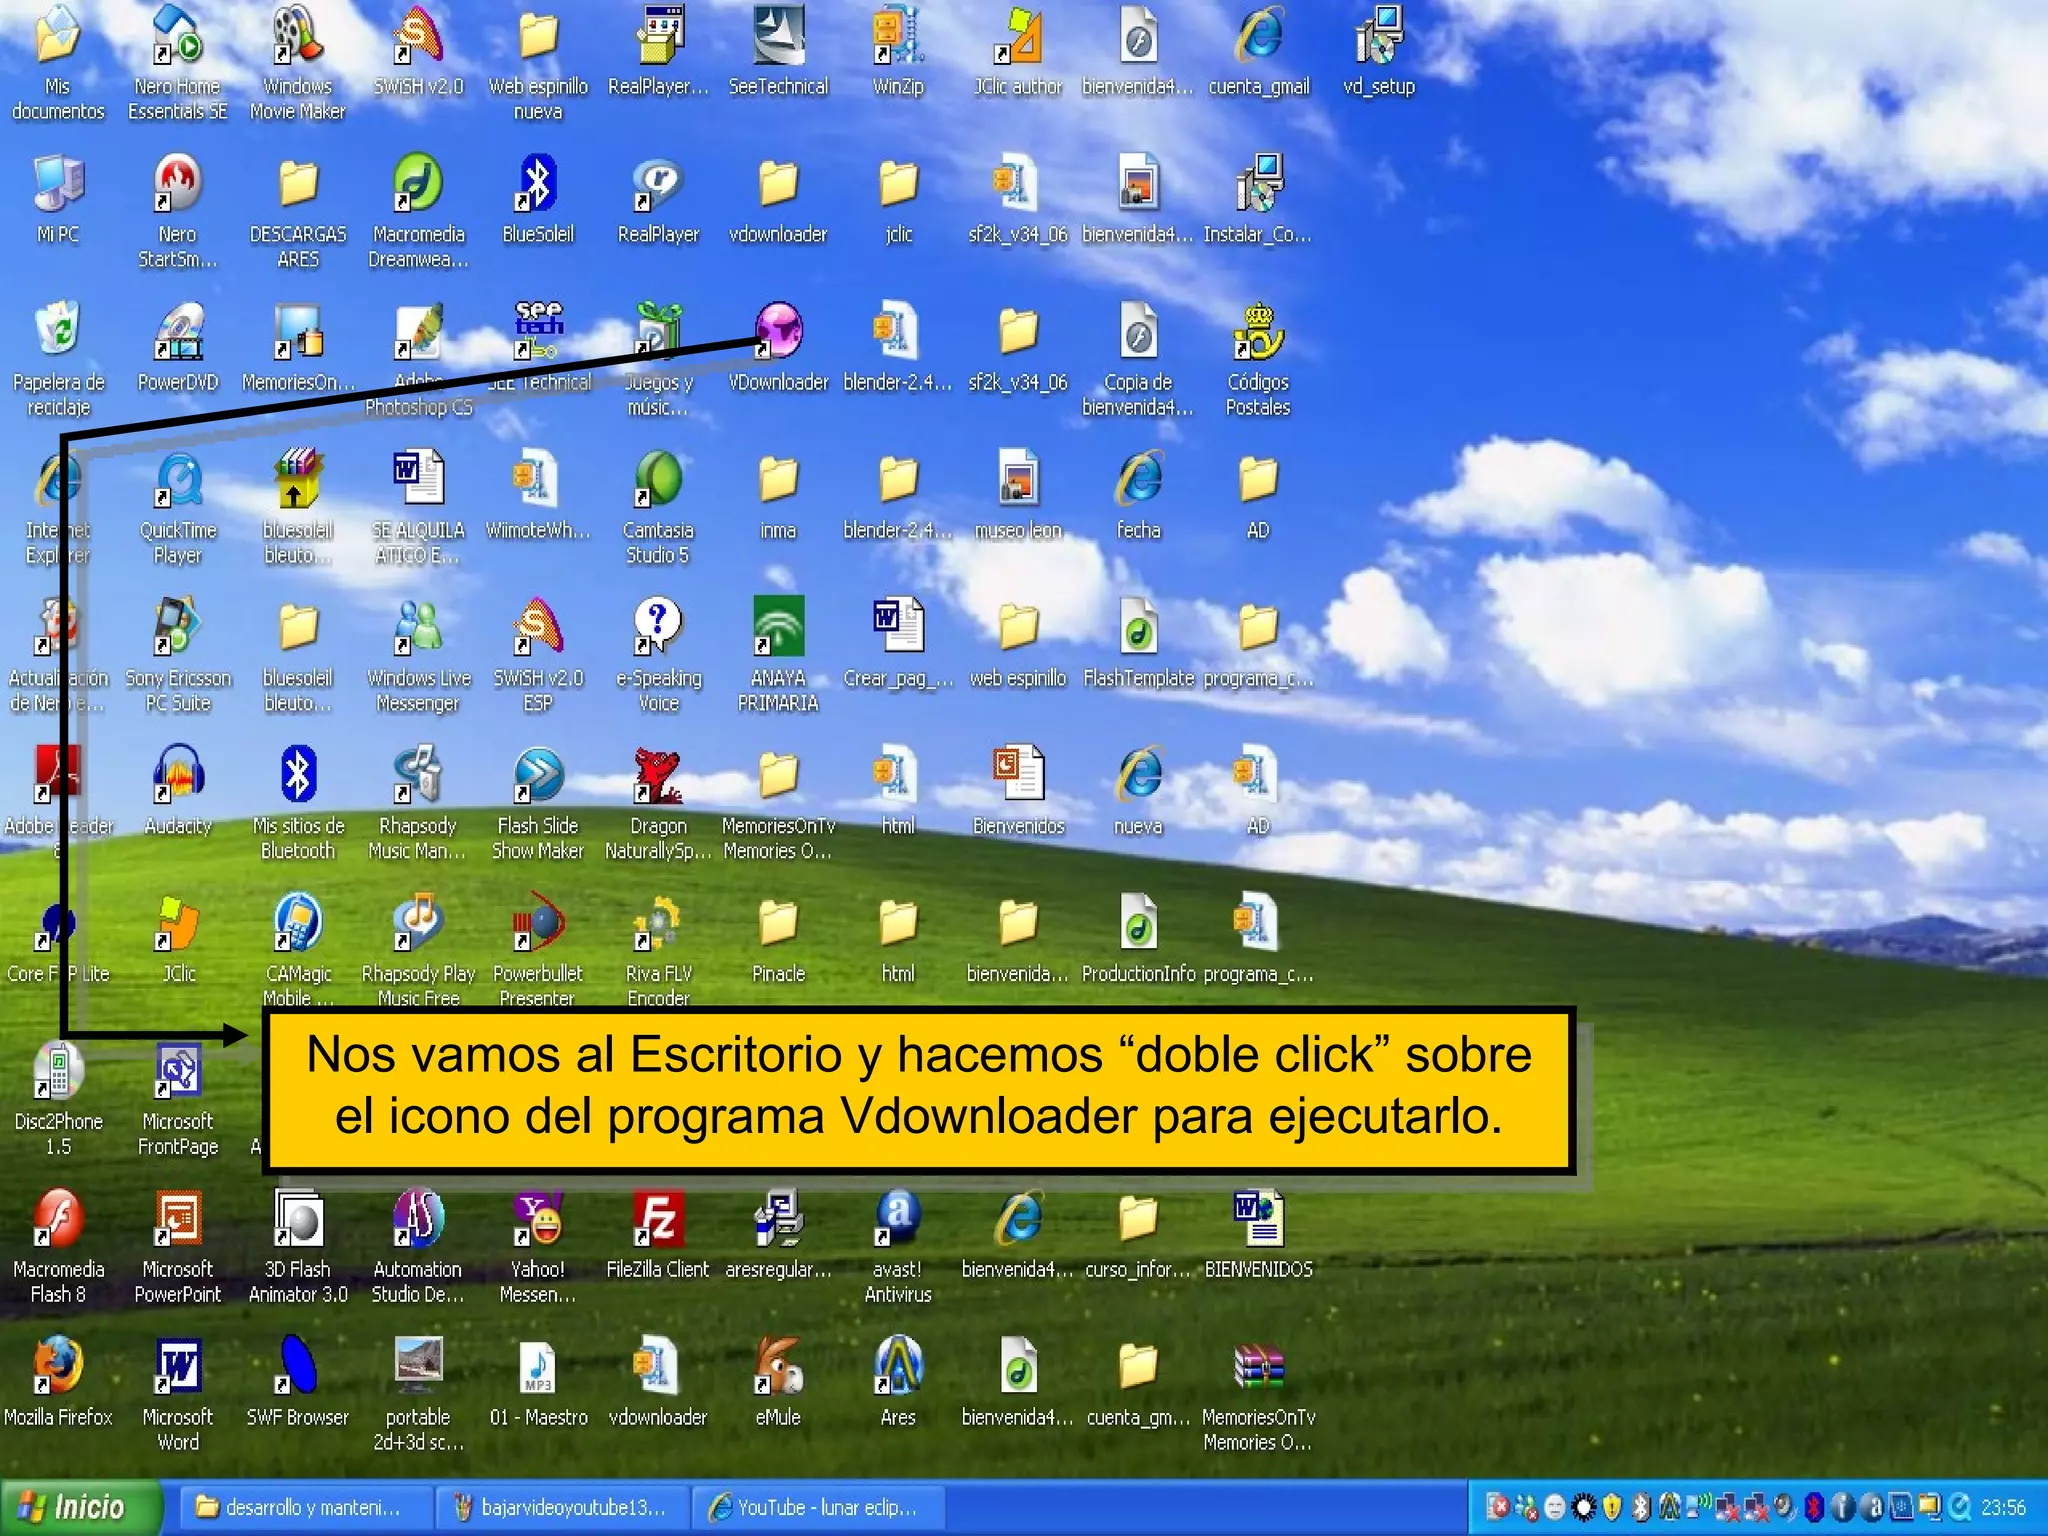The image size is (2048, 1536).
Task: Open e-Speaking Voice shortcut
Action: pyautogui.click(x=658, y=626)
